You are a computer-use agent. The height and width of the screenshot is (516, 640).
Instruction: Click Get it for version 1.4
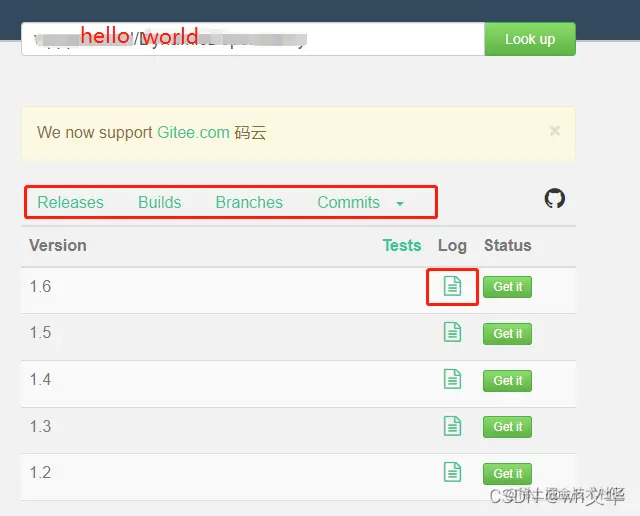tap(507, 381)
